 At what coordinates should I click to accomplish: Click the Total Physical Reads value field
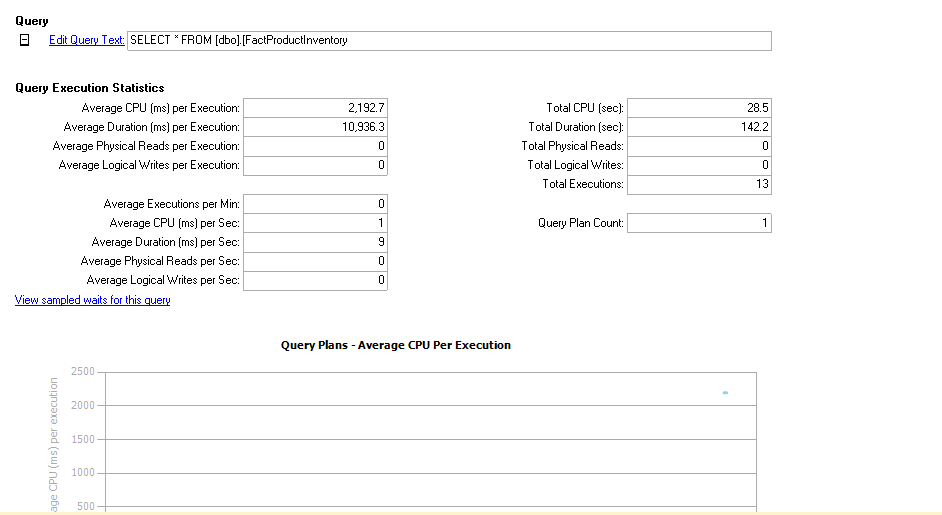(699, 146)
